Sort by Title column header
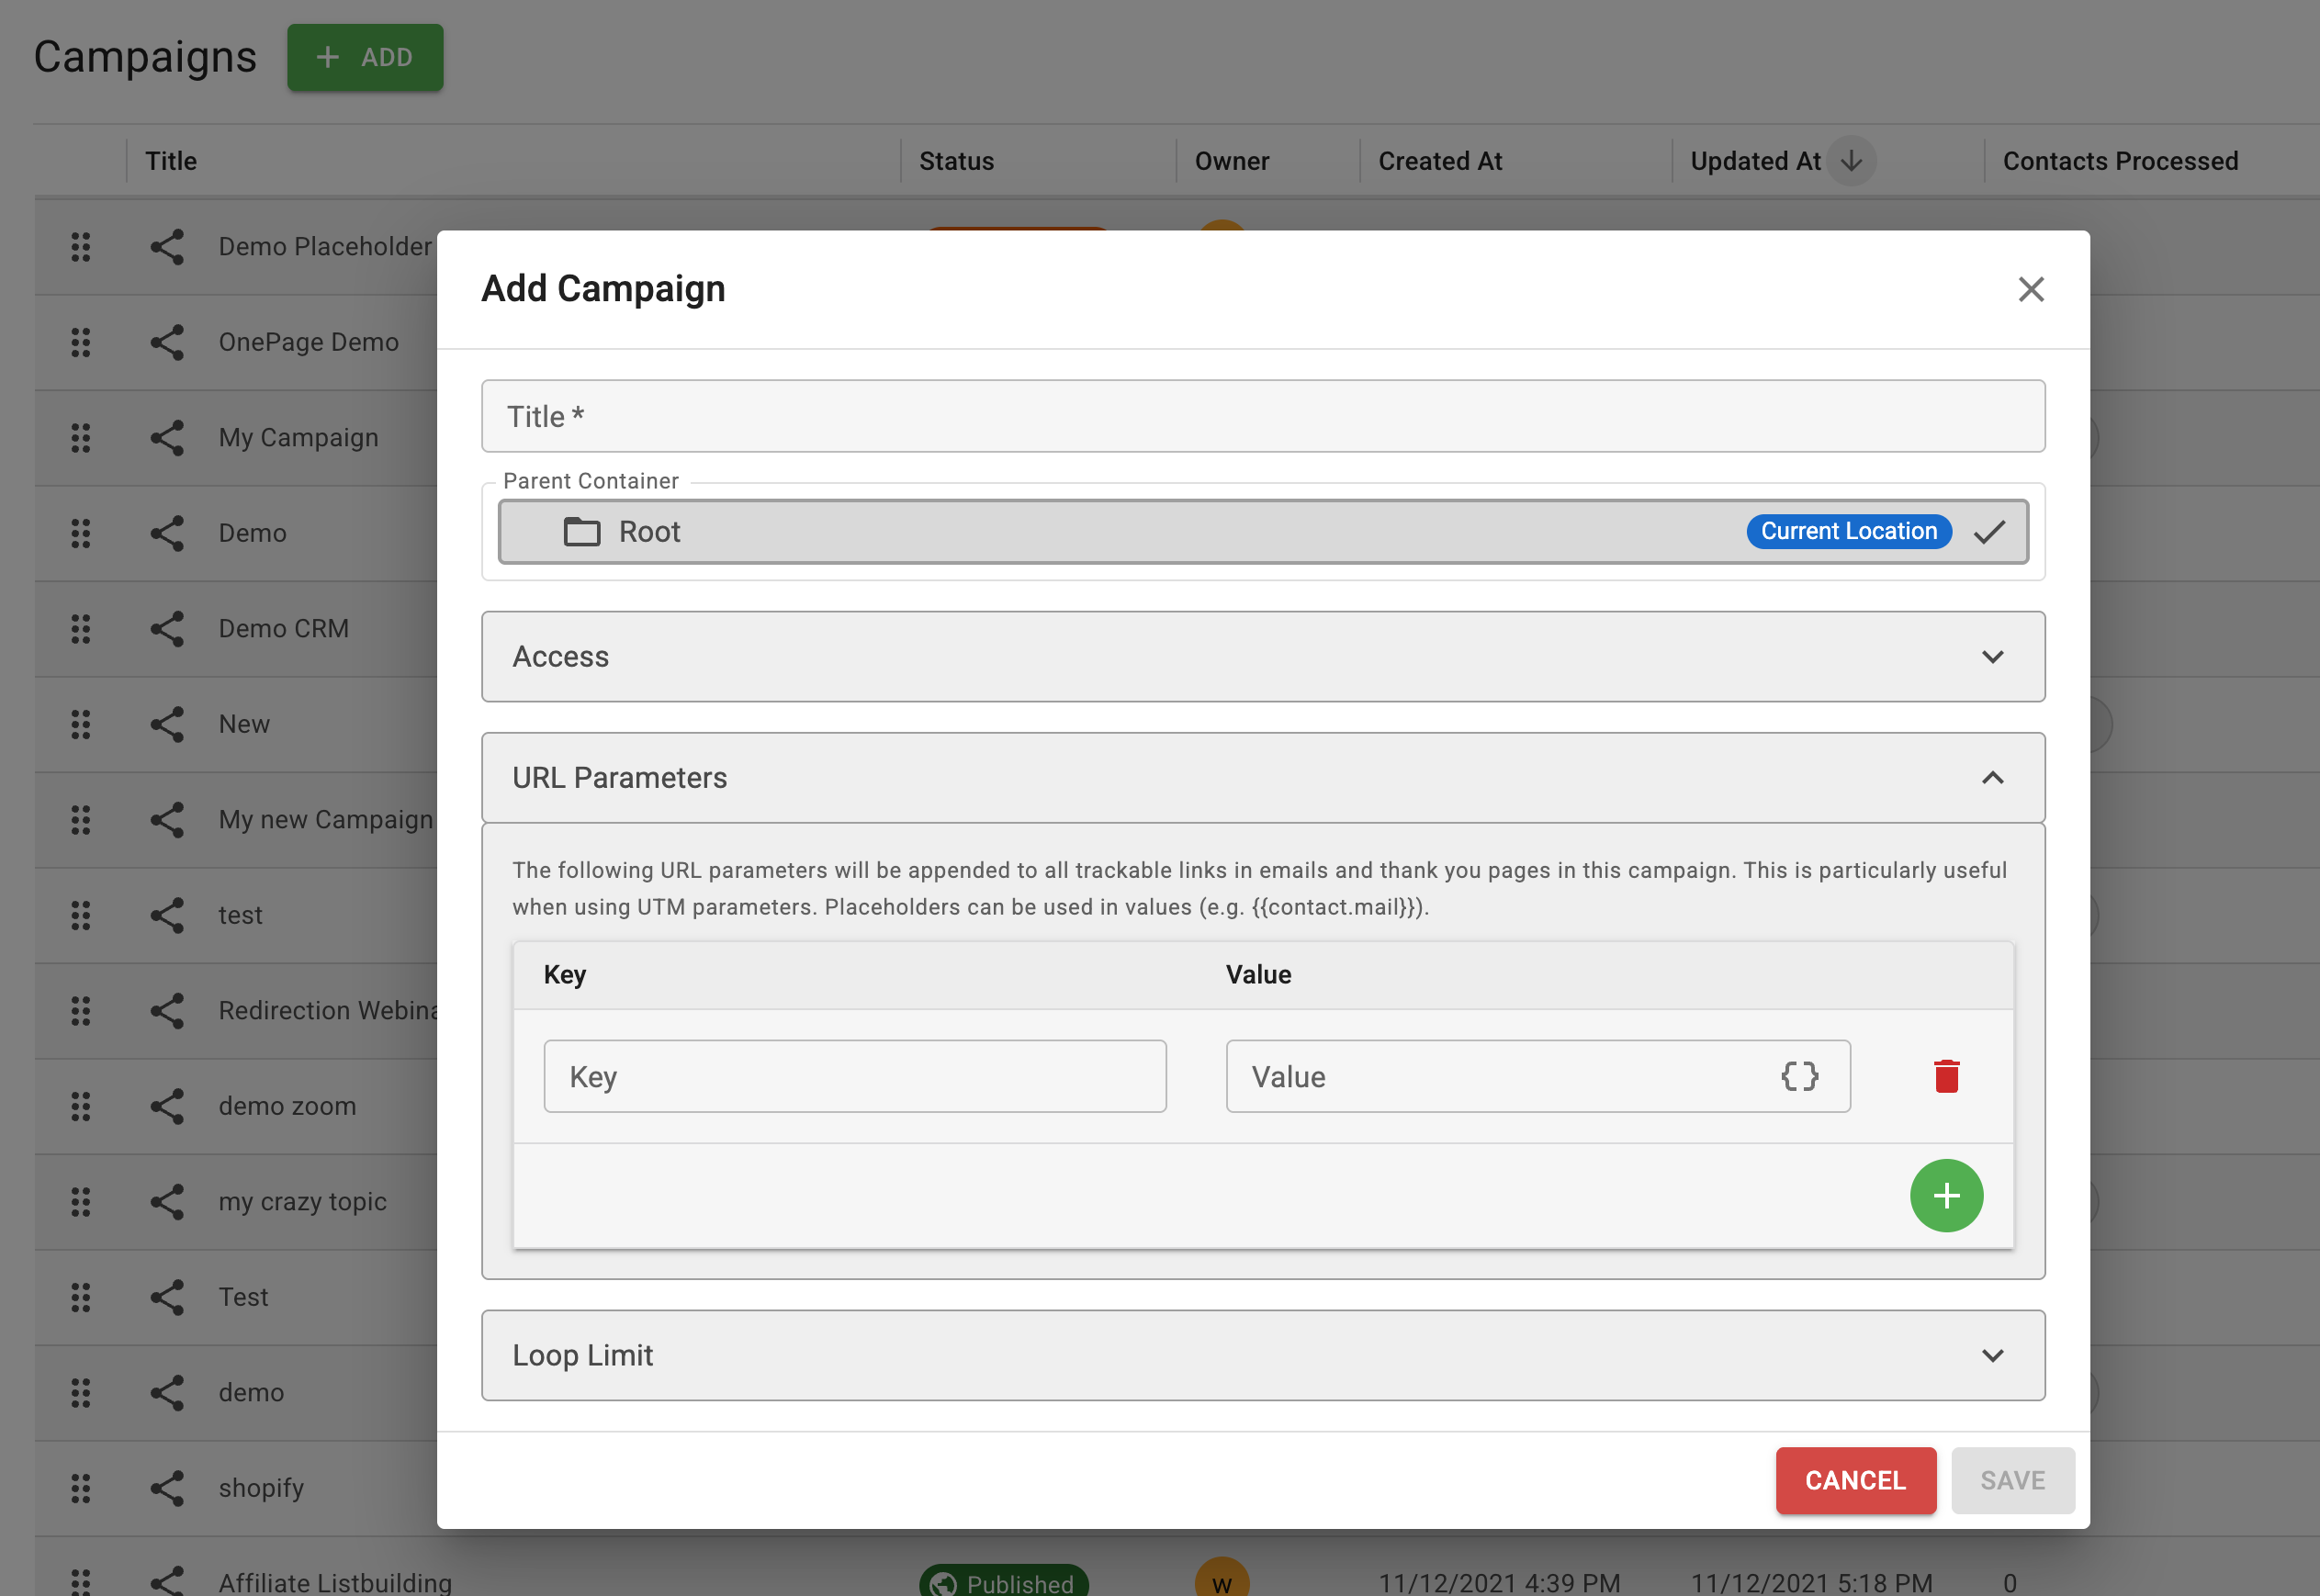 (x=171, y=161)
